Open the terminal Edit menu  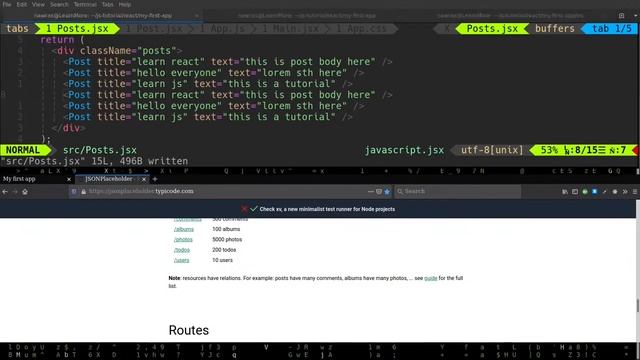pos(22,4)
